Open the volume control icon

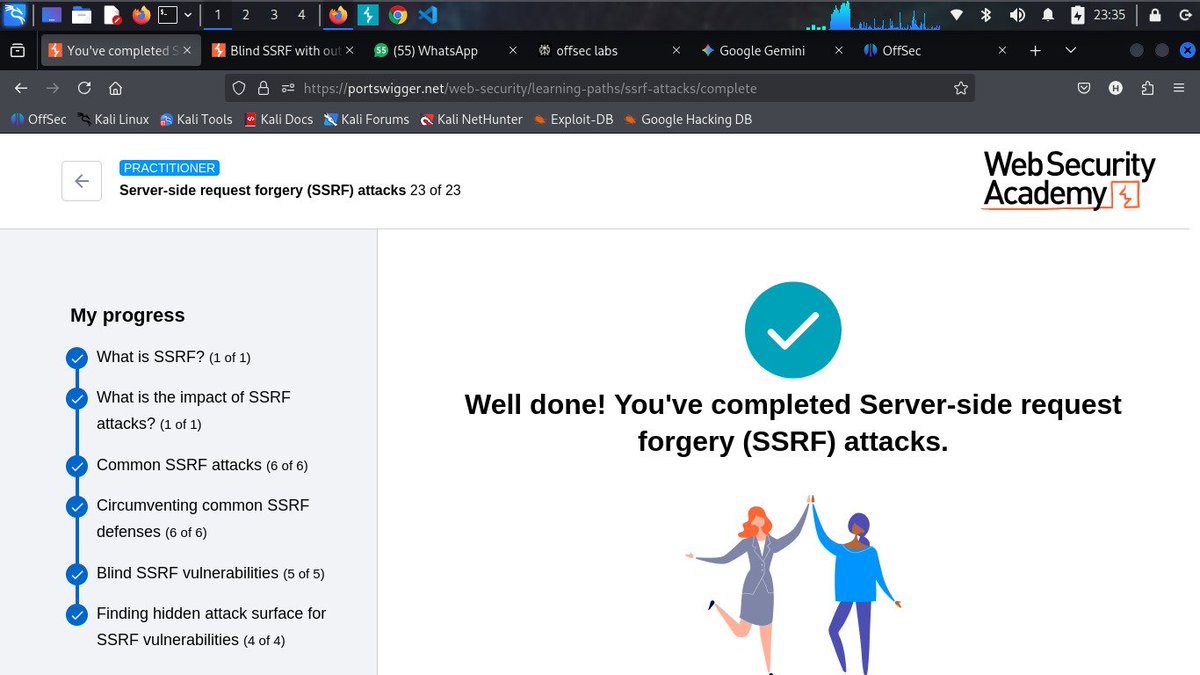point(1018,15)
